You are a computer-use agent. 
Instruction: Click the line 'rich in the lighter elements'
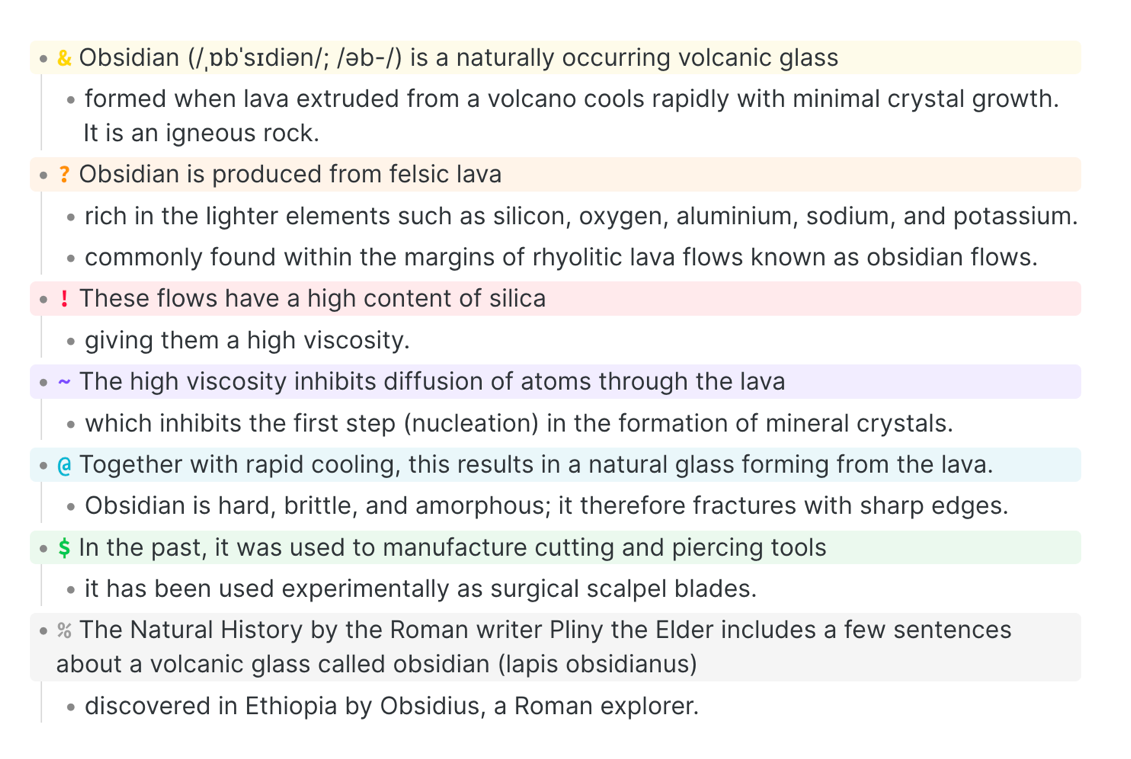coord(581,216)
